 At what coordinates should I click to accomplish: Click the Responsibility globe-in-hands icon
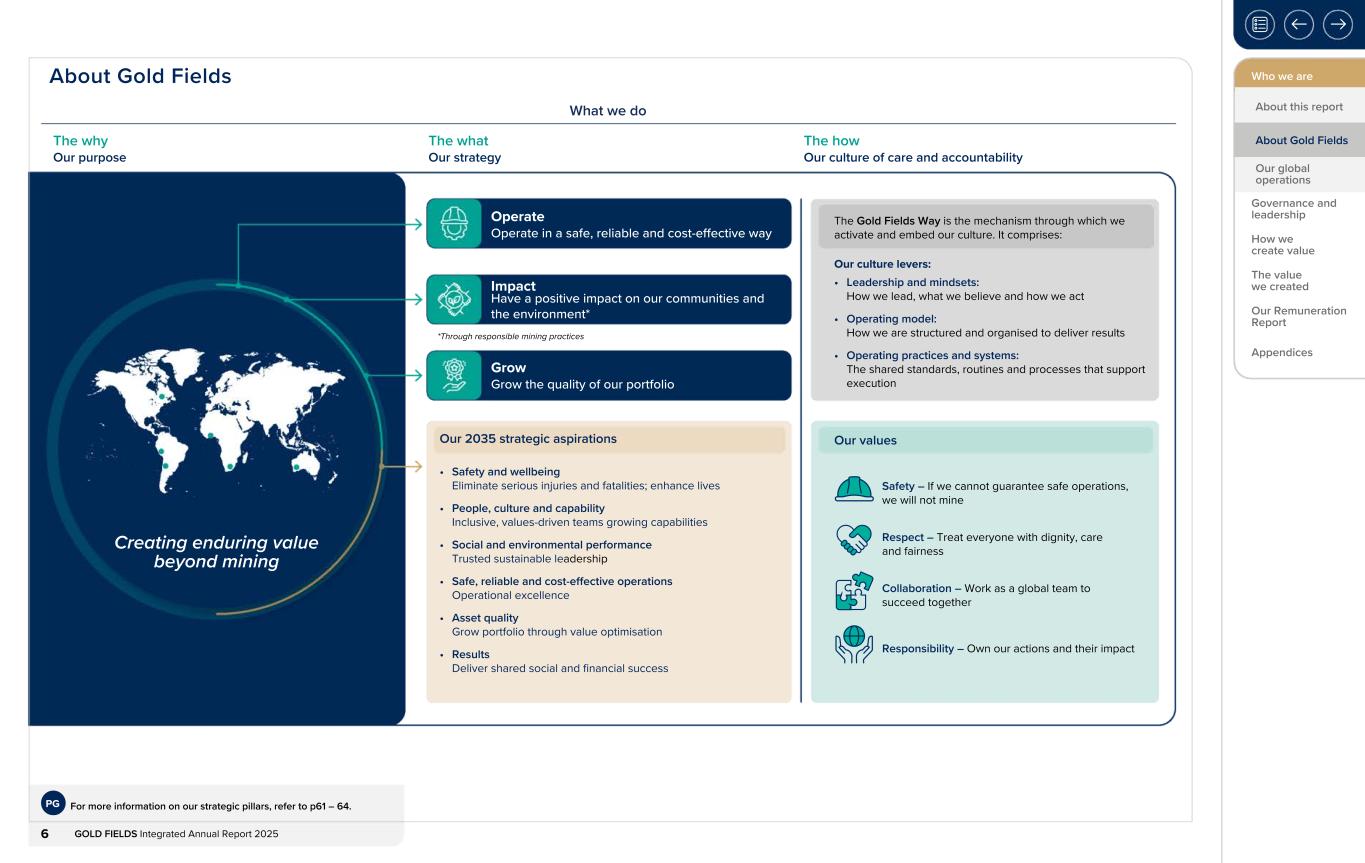click(x=852, y=646)
